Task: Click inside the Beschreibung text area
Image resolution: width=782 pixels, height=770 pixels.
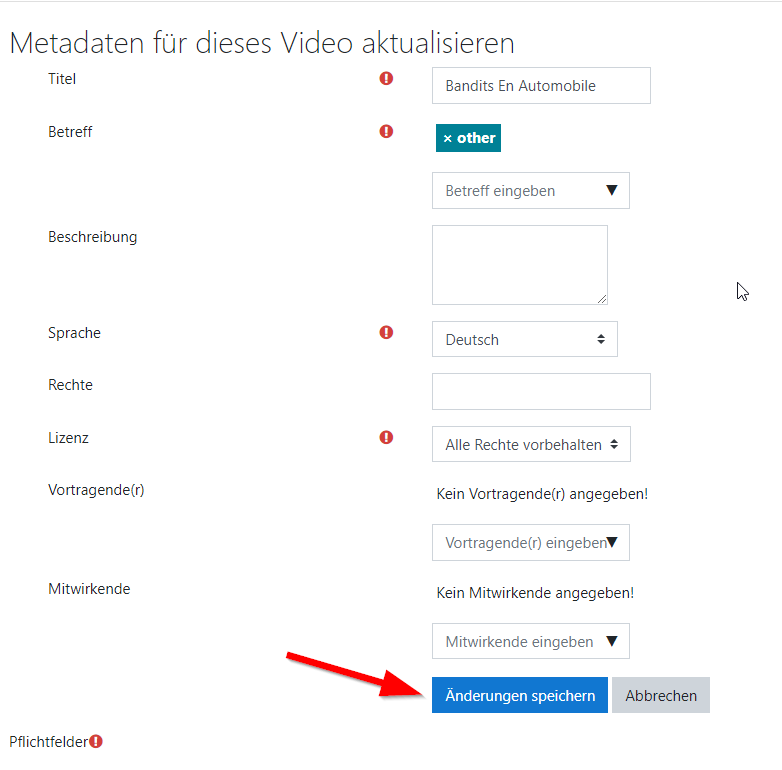Action: pos(519,264)
